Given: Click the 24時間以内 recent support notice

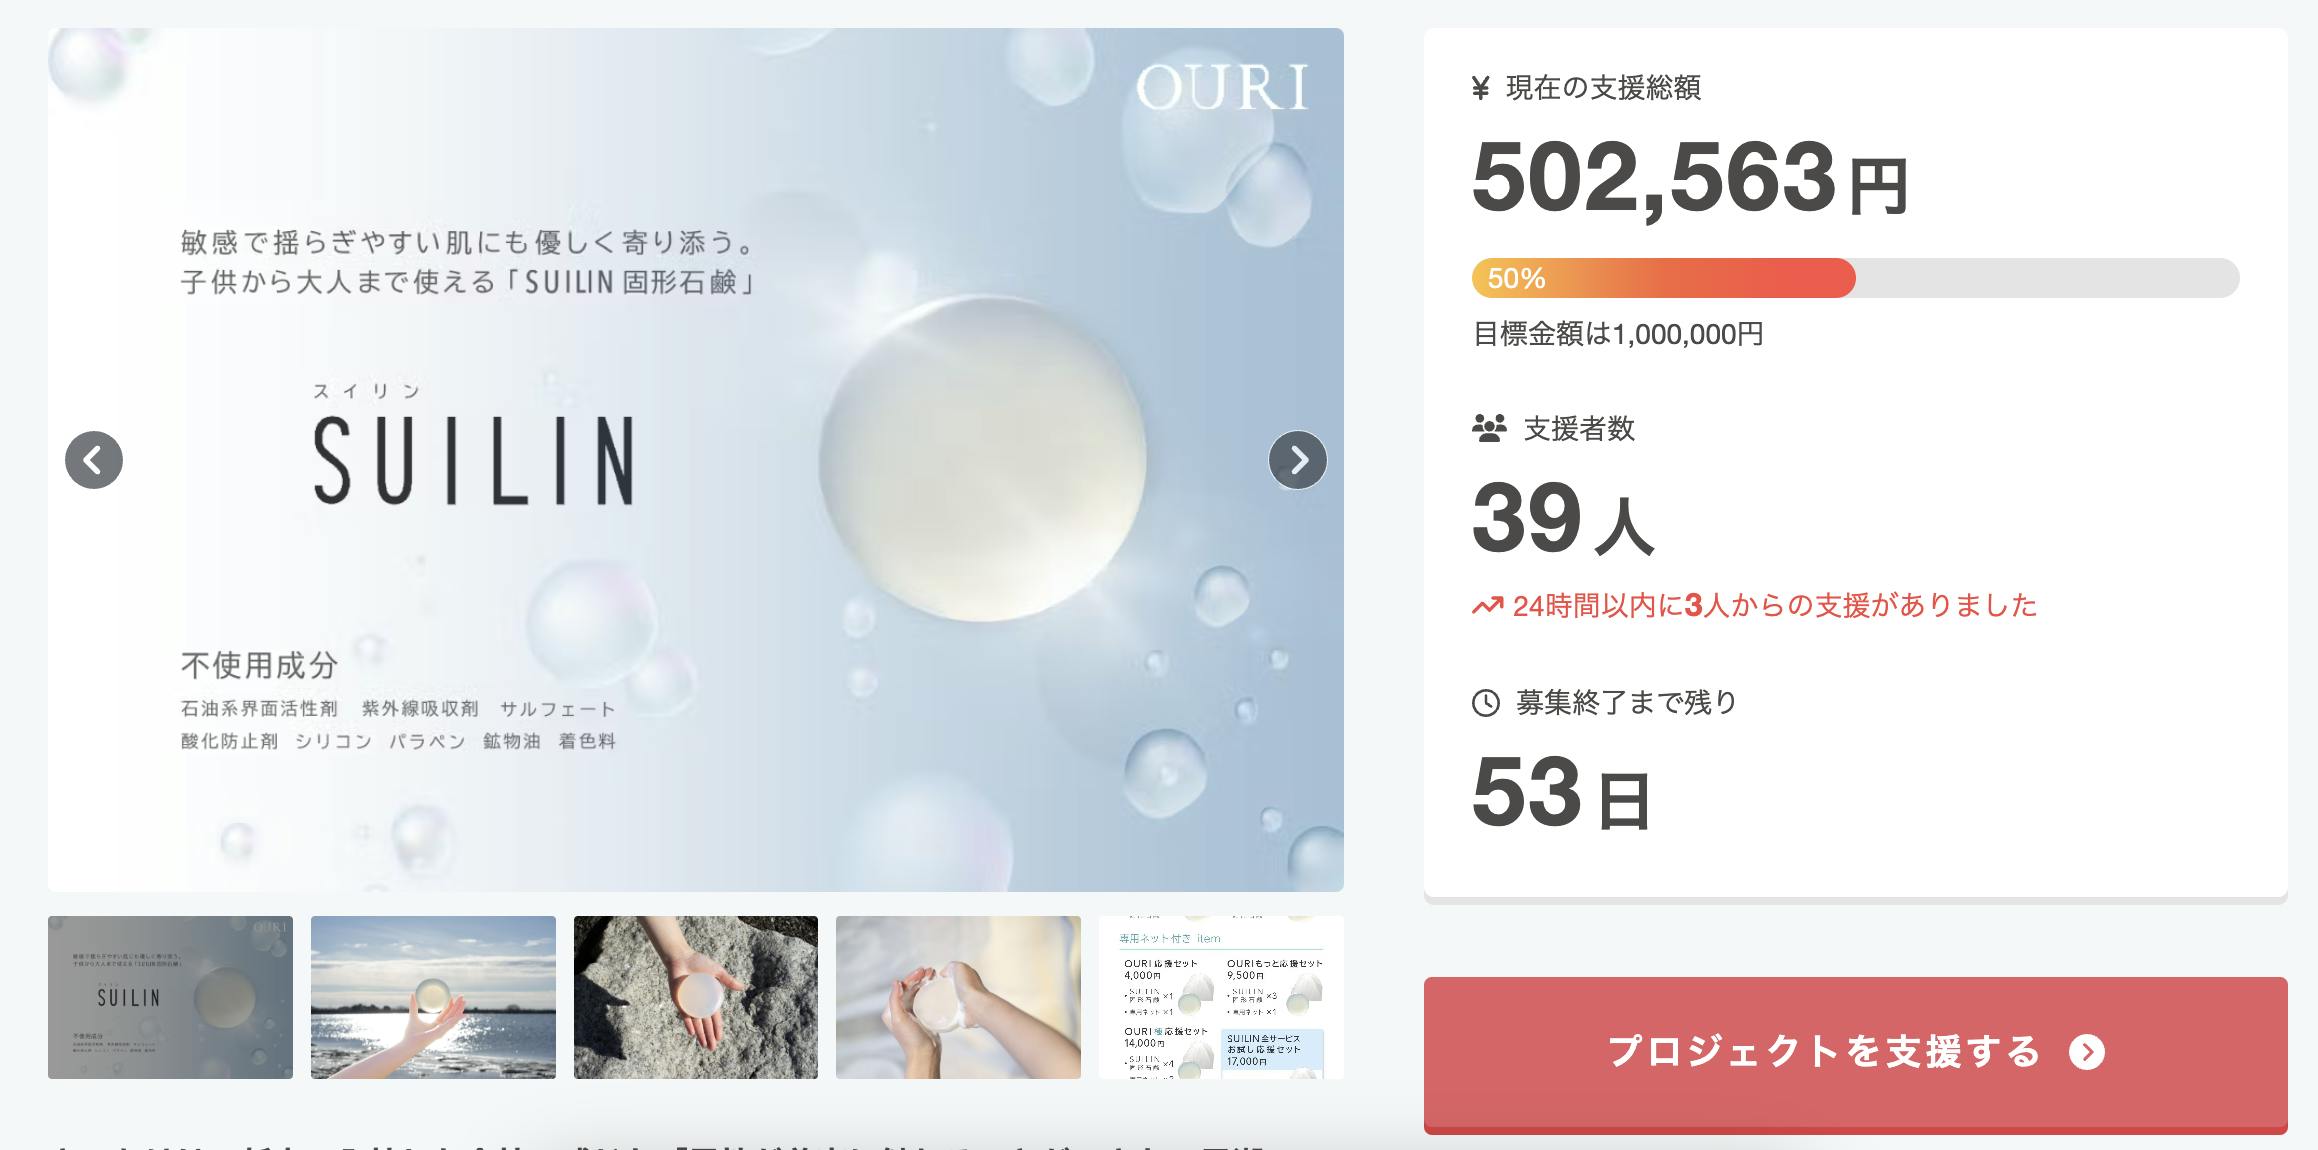Looking at the screenshot, I should coord(1755,605).
